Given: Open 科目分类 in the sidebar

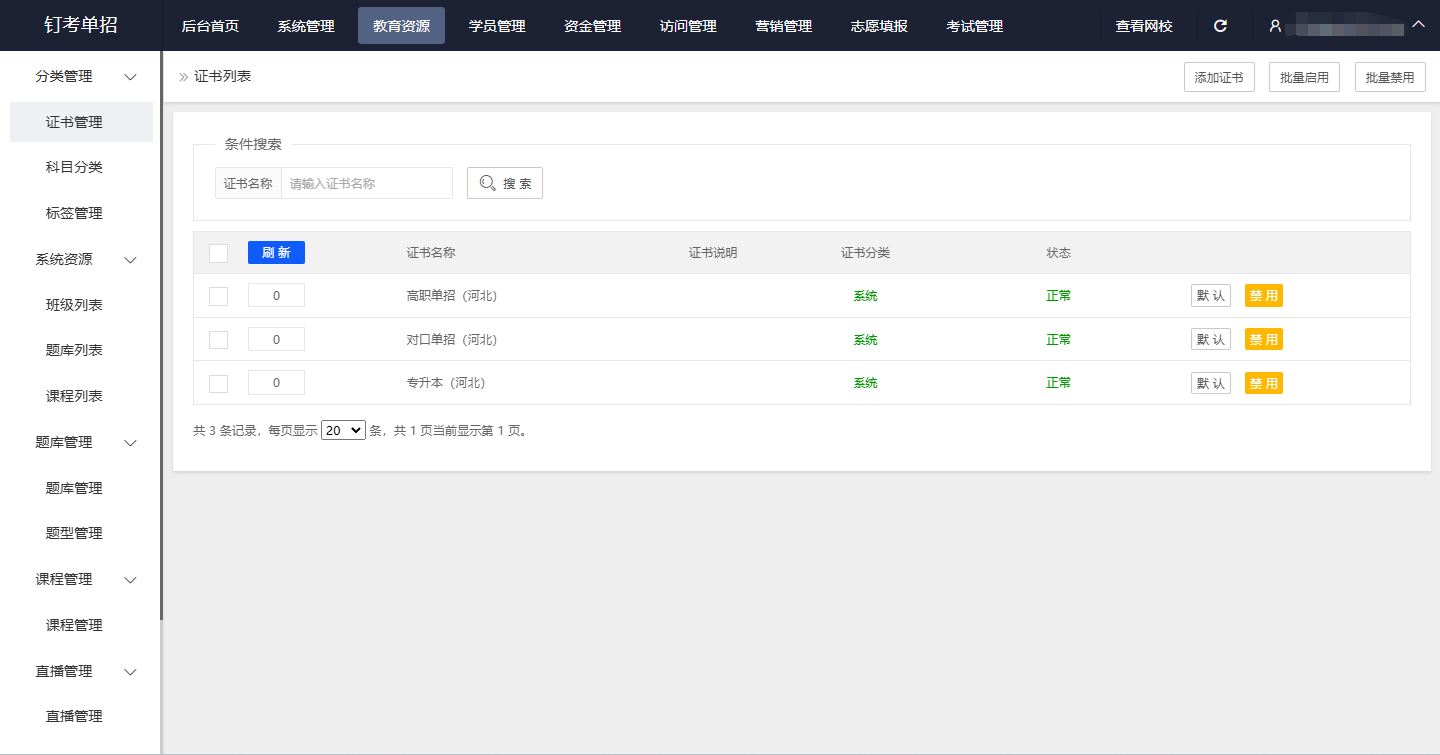Looking at the screenshot, I should tap(74, 168).
